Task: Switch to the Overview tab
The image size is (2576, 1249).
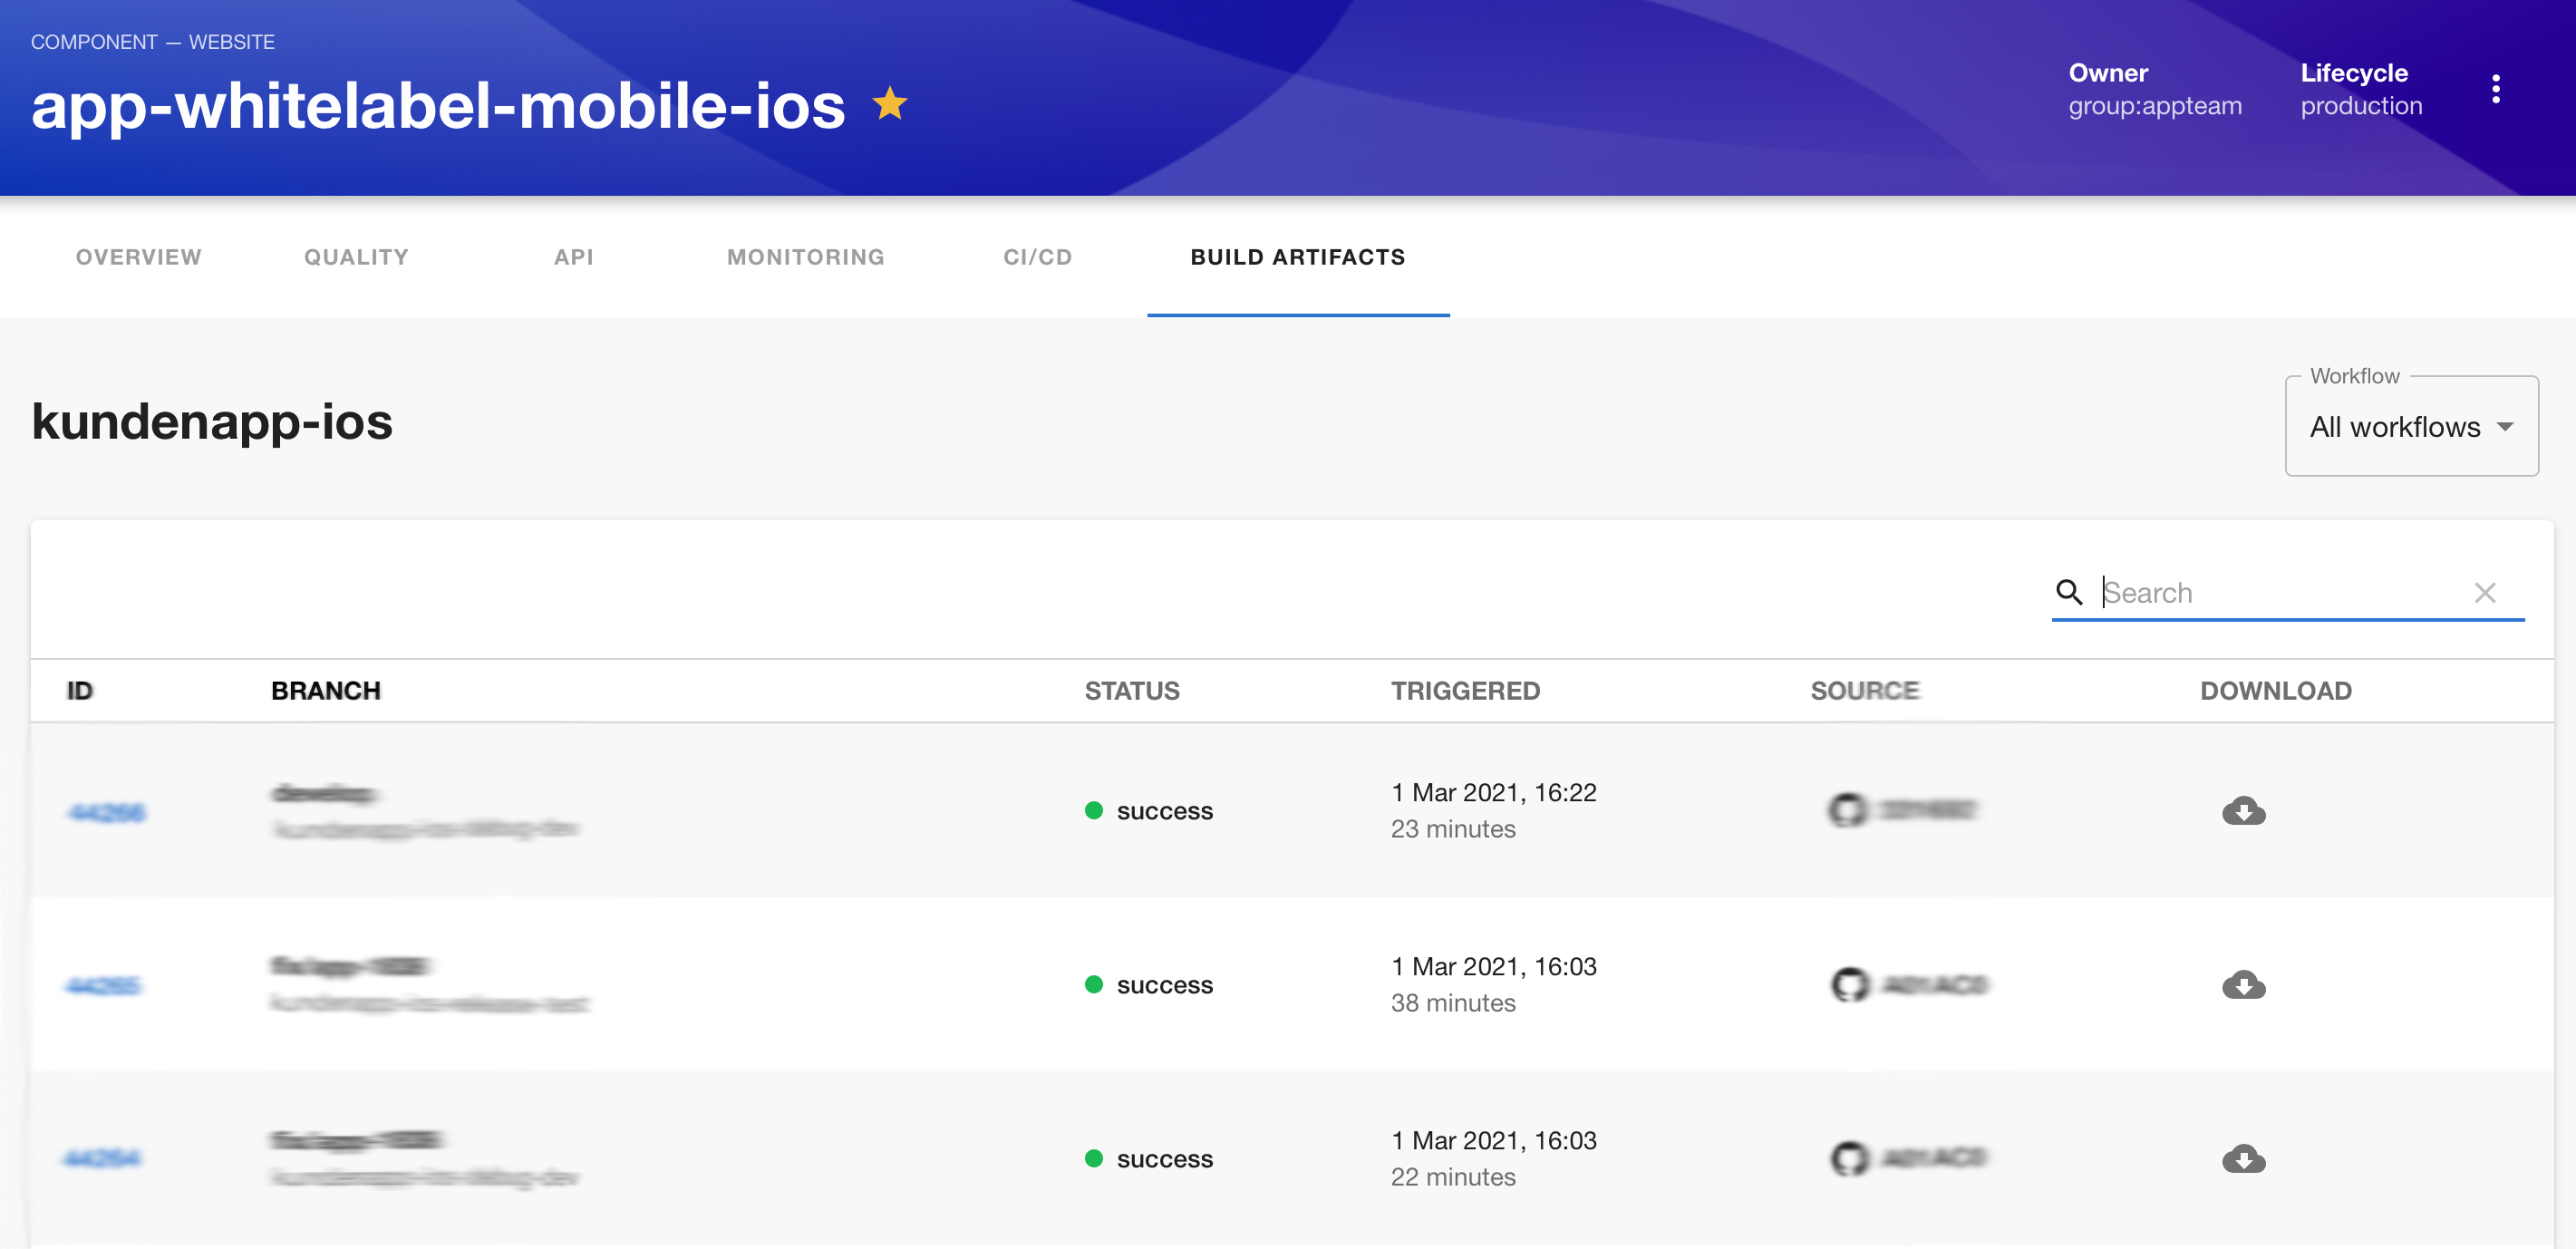Action: (x=139, y=257)
